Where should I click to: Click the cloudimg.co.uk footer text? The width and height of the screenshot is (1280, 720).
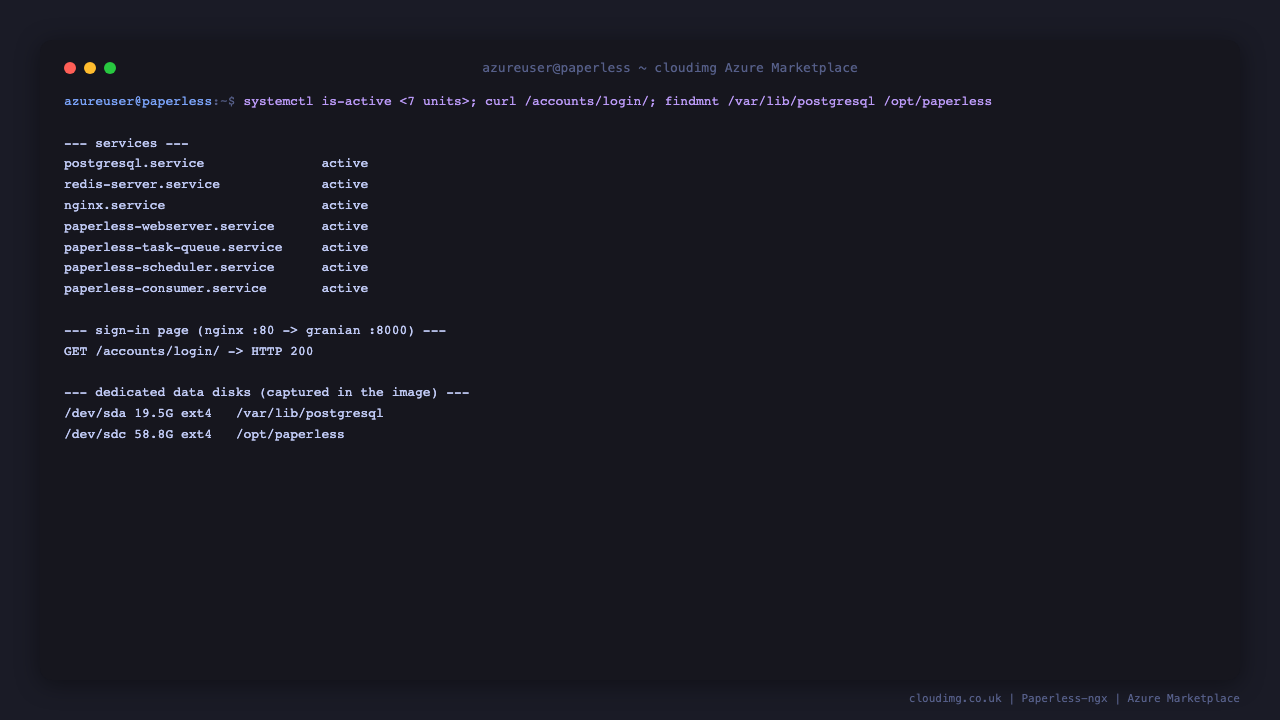point(955,698)
